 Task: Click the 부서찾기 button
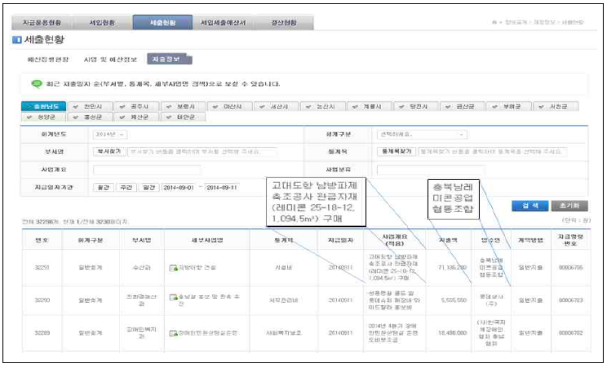pos(109,151)
